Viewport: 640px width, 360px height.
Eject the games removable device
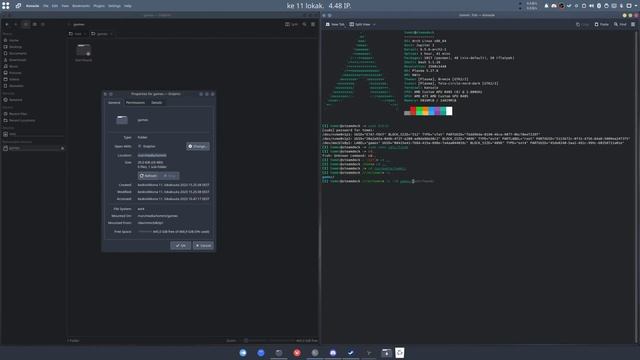62,148
